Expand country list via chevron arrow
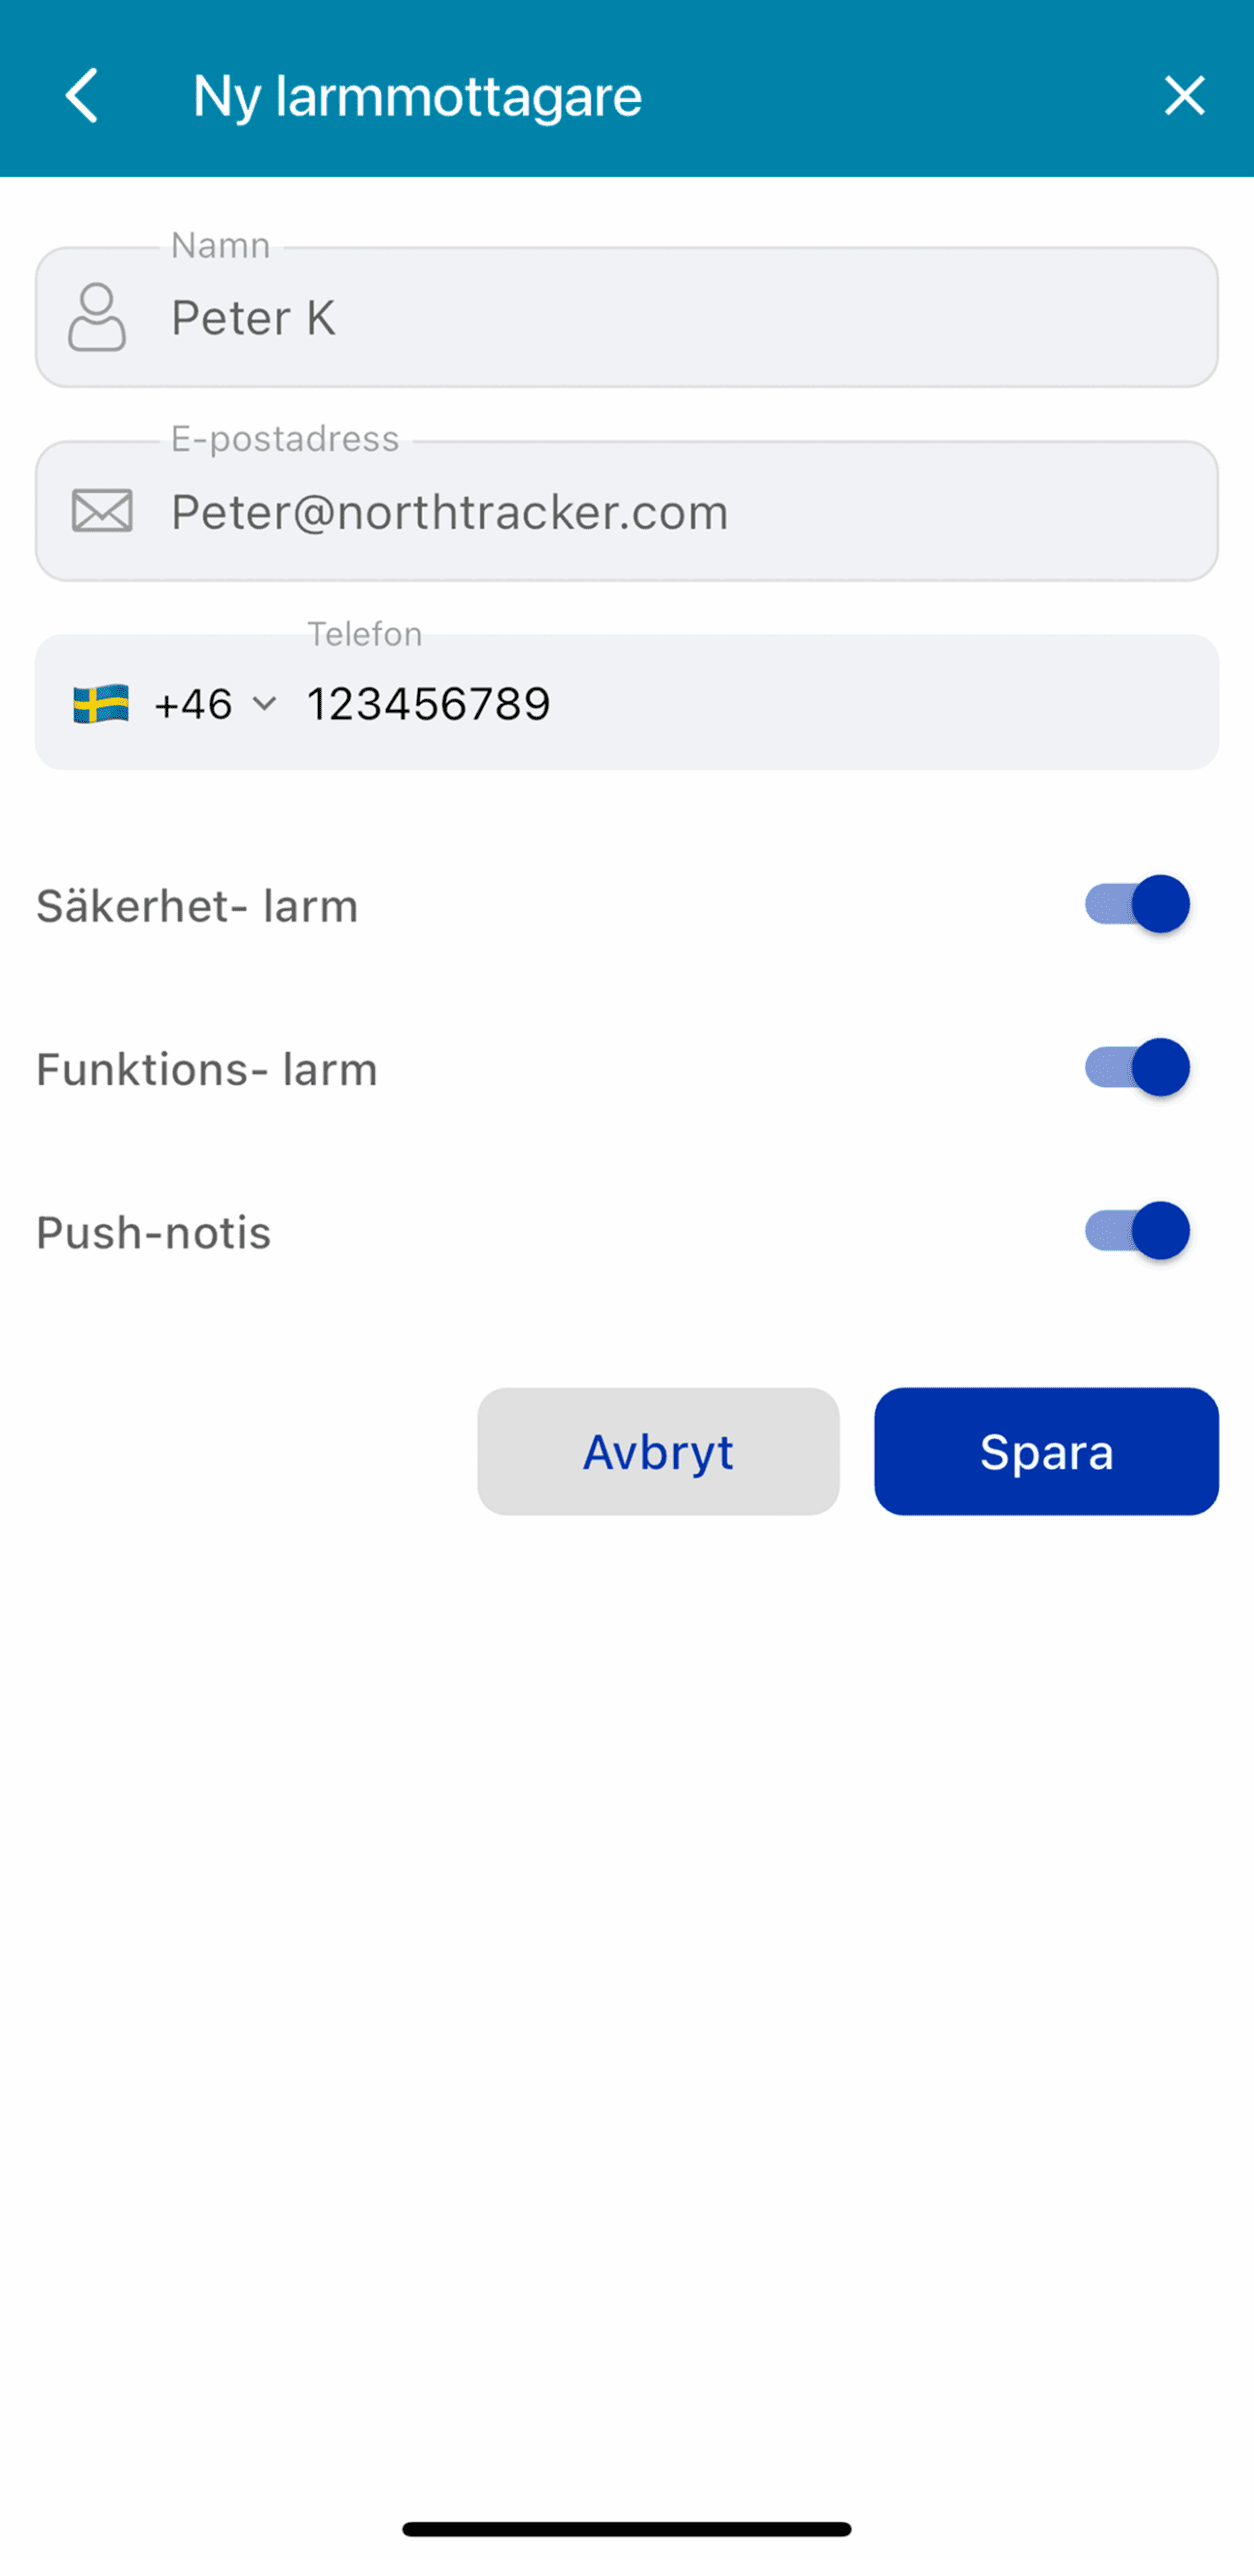1254x2560 pixels. click(265, 703)
